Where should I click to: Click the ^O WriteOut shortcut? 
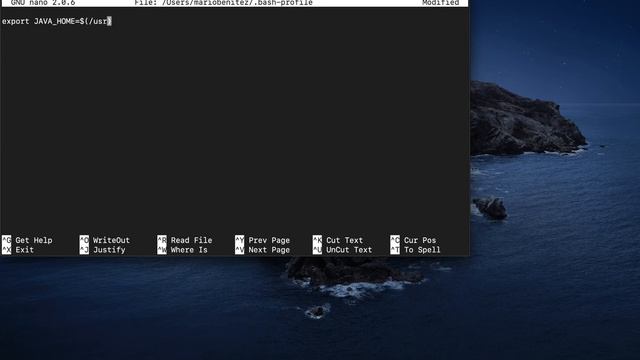104,240
